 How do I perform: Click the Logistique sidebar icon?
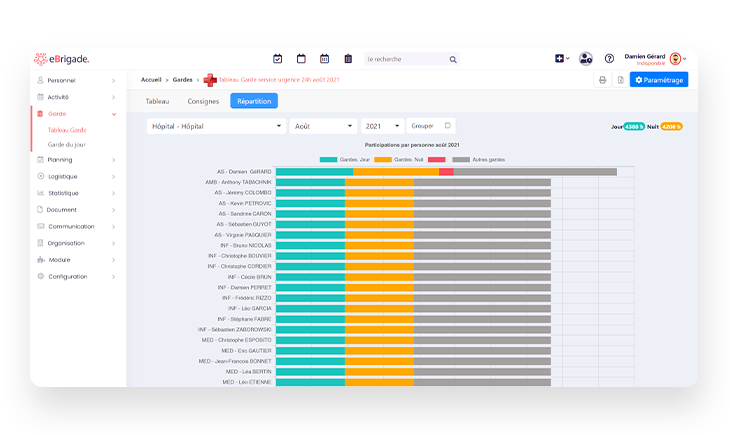40,176
